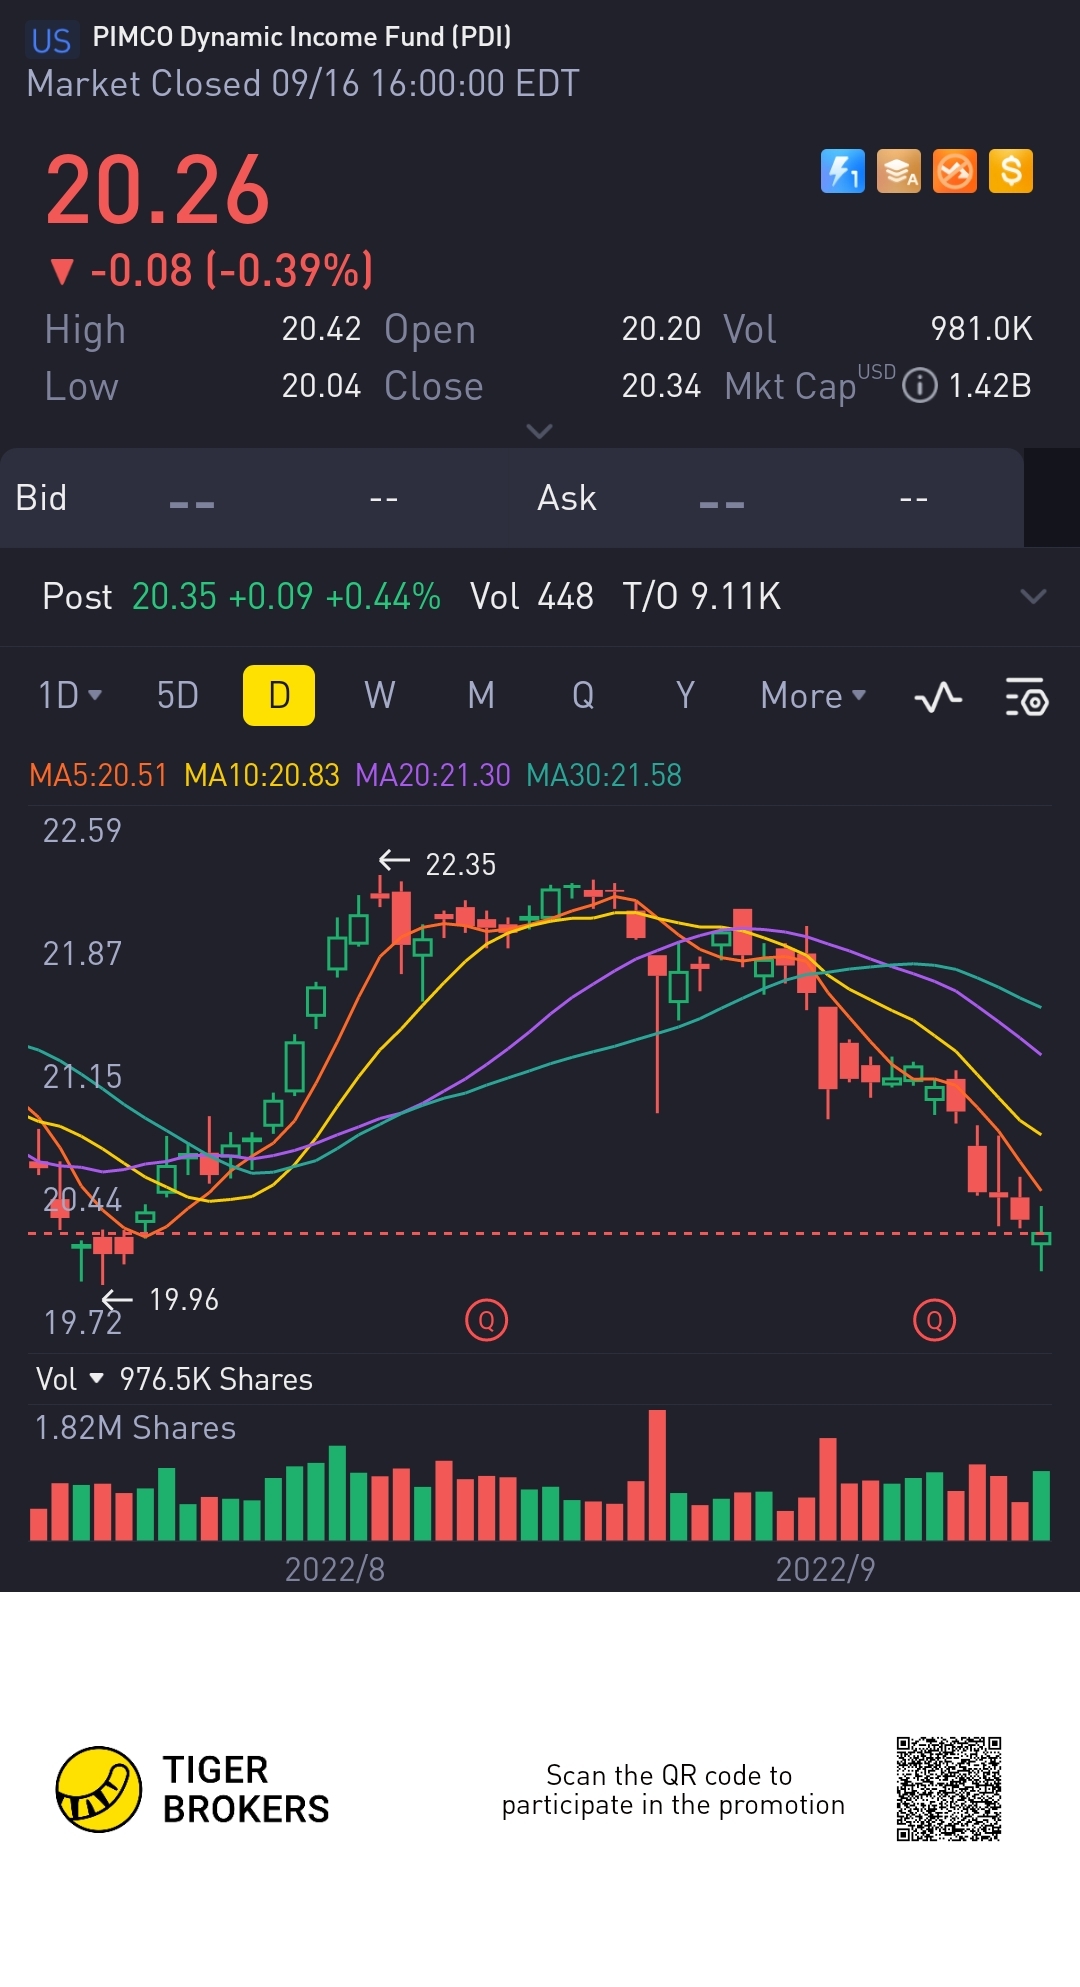Tap the Vol 981.0K value

(x=981, y=329)
